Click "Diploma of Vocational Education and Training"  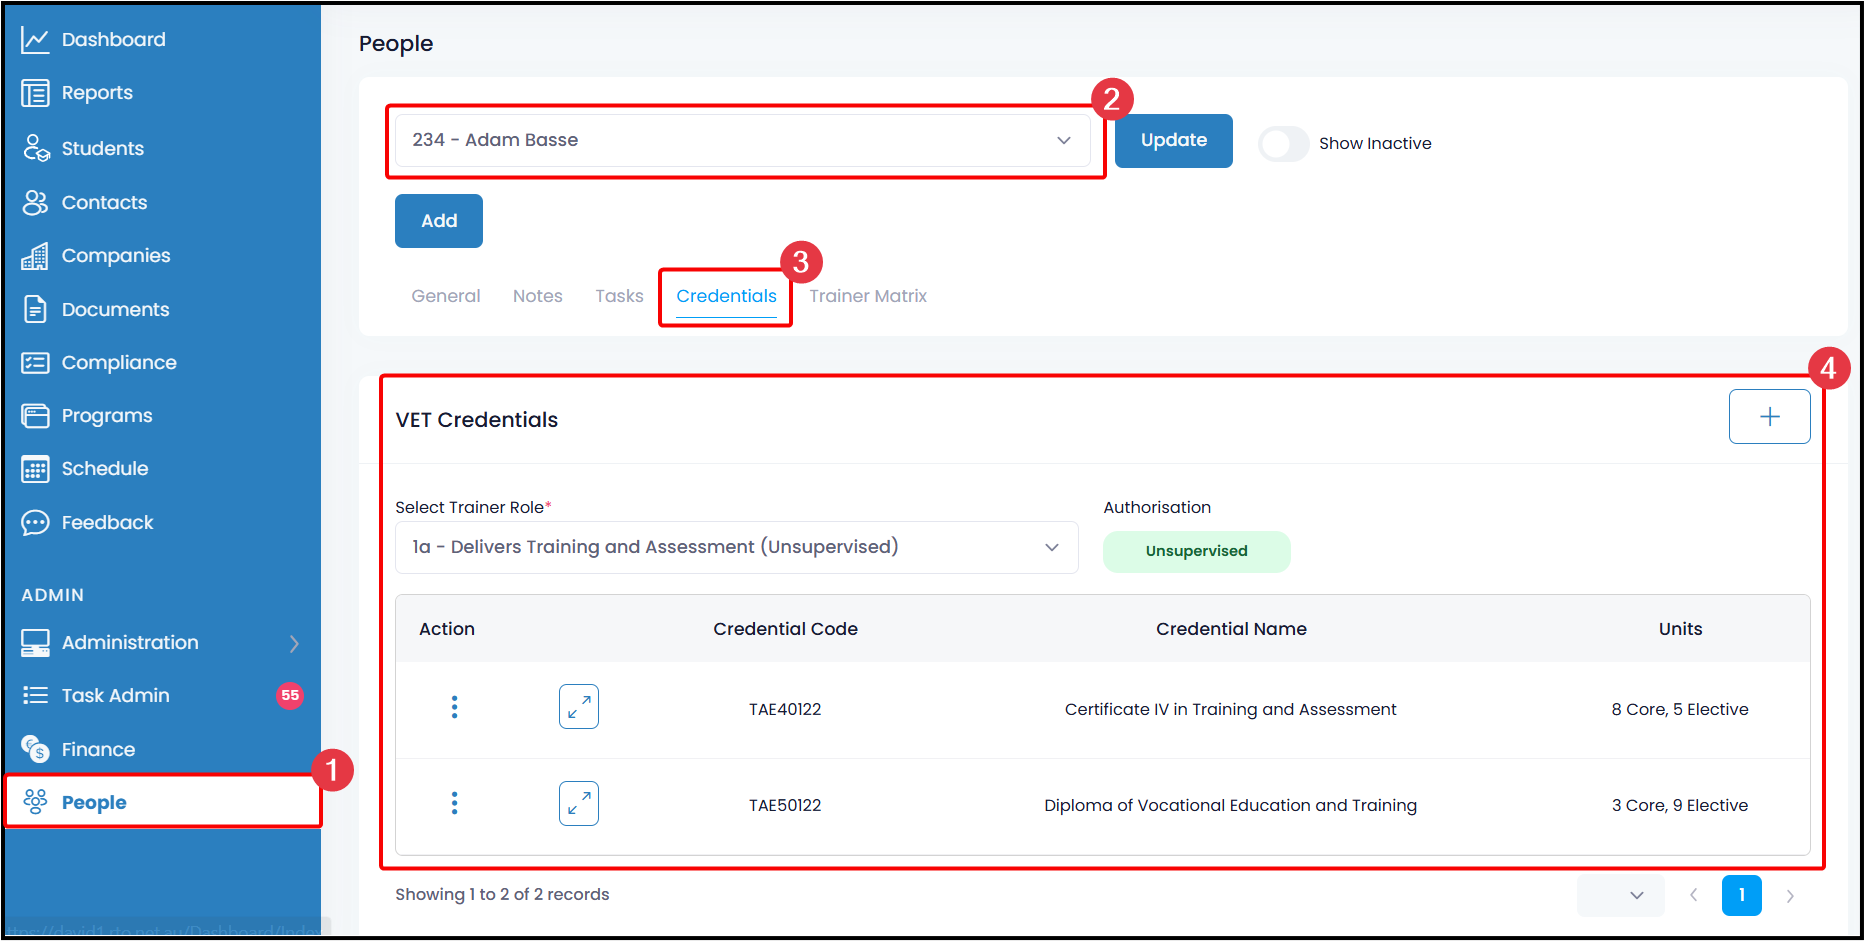coord(1231,806)
